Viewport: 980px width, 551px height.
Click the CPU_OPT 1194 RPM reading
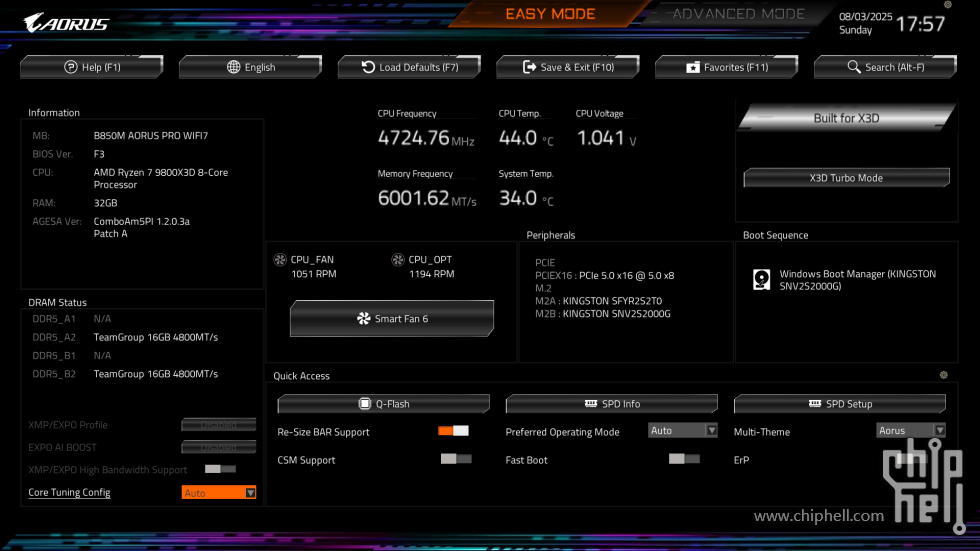pos(432,274)
